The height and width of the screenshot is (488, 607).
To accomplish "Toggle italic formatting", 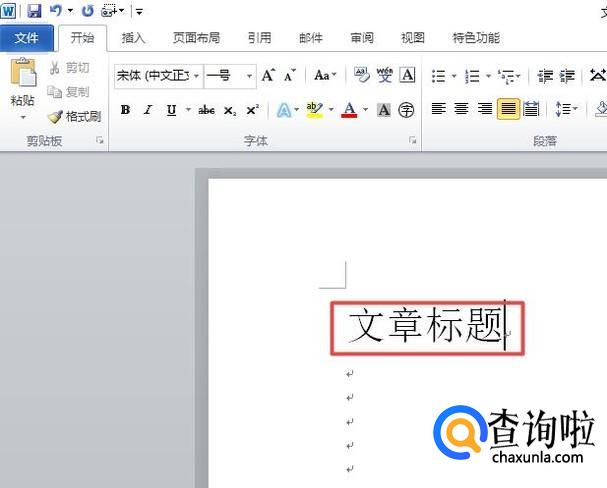I will tap(148, 110).
